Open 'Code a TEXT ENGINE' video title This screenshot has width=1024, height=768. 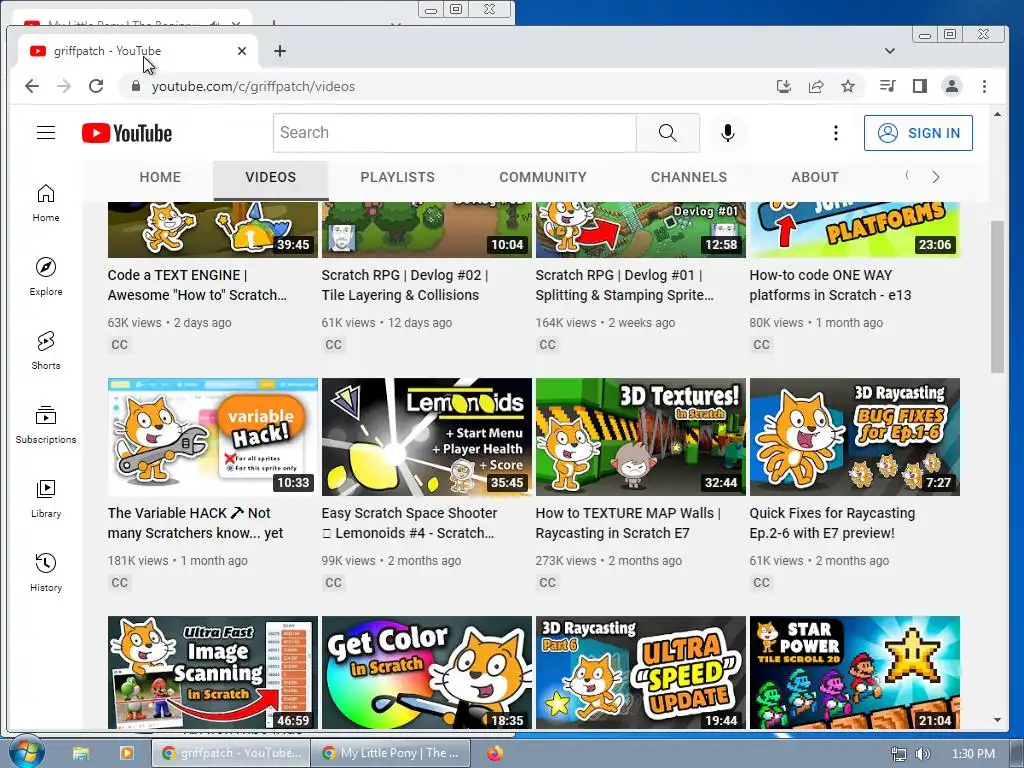197,285
